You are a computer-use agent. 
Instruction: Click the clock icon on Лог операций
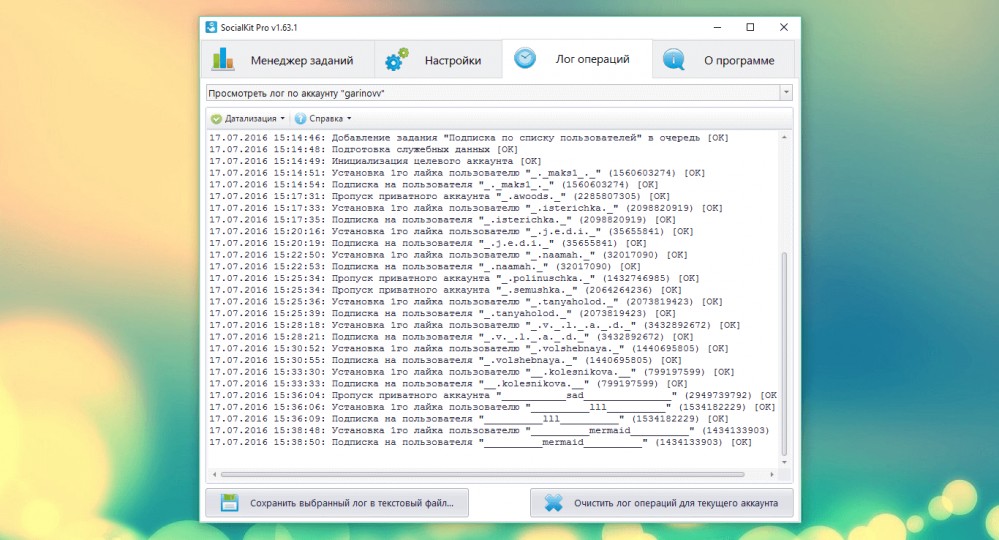pos(525,59)
